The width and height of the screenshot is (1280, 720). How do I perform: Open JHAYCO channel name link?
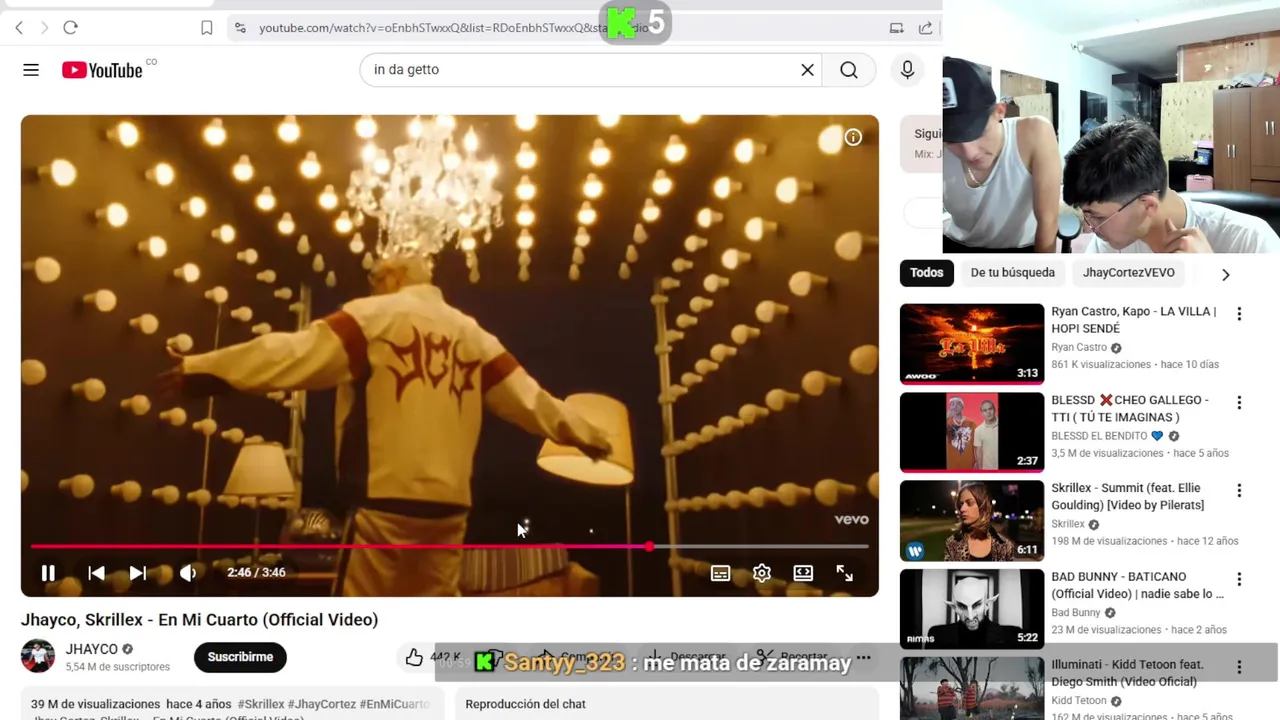(92, 649)
